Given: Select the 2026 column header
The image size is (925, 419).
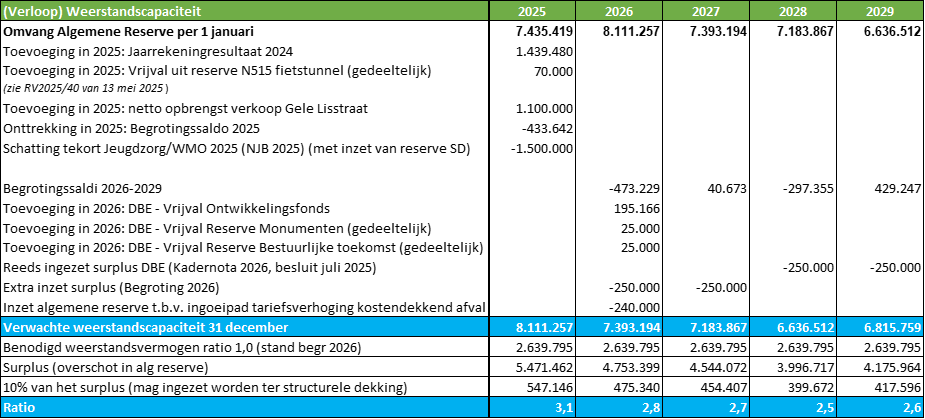Looking at the screenshot, I should (x=619, y=10).
